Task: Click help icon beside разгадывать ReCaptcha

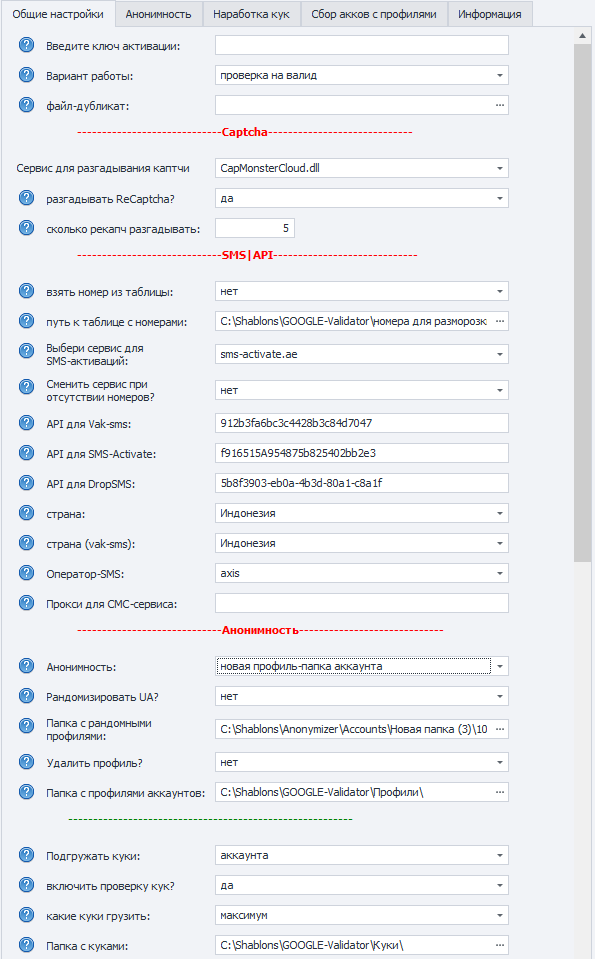Action: 26,198
